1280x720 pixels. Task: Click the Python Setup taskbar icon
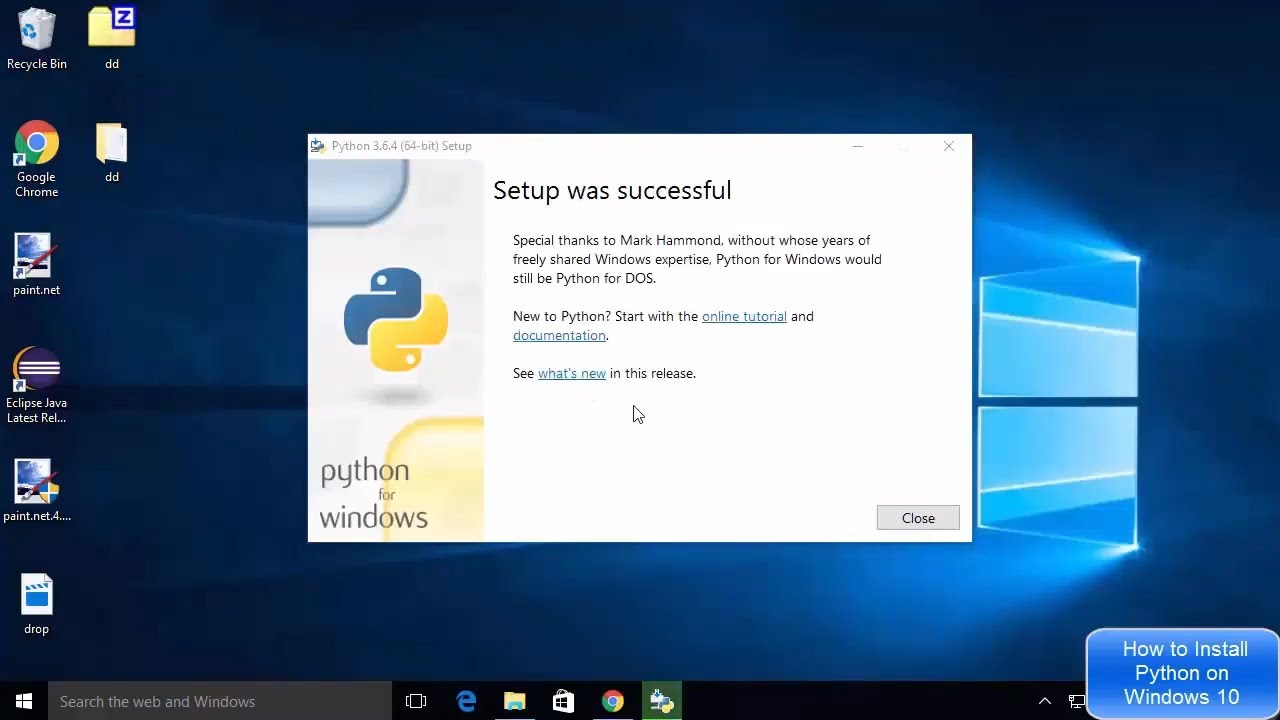[x=661, y=701]
